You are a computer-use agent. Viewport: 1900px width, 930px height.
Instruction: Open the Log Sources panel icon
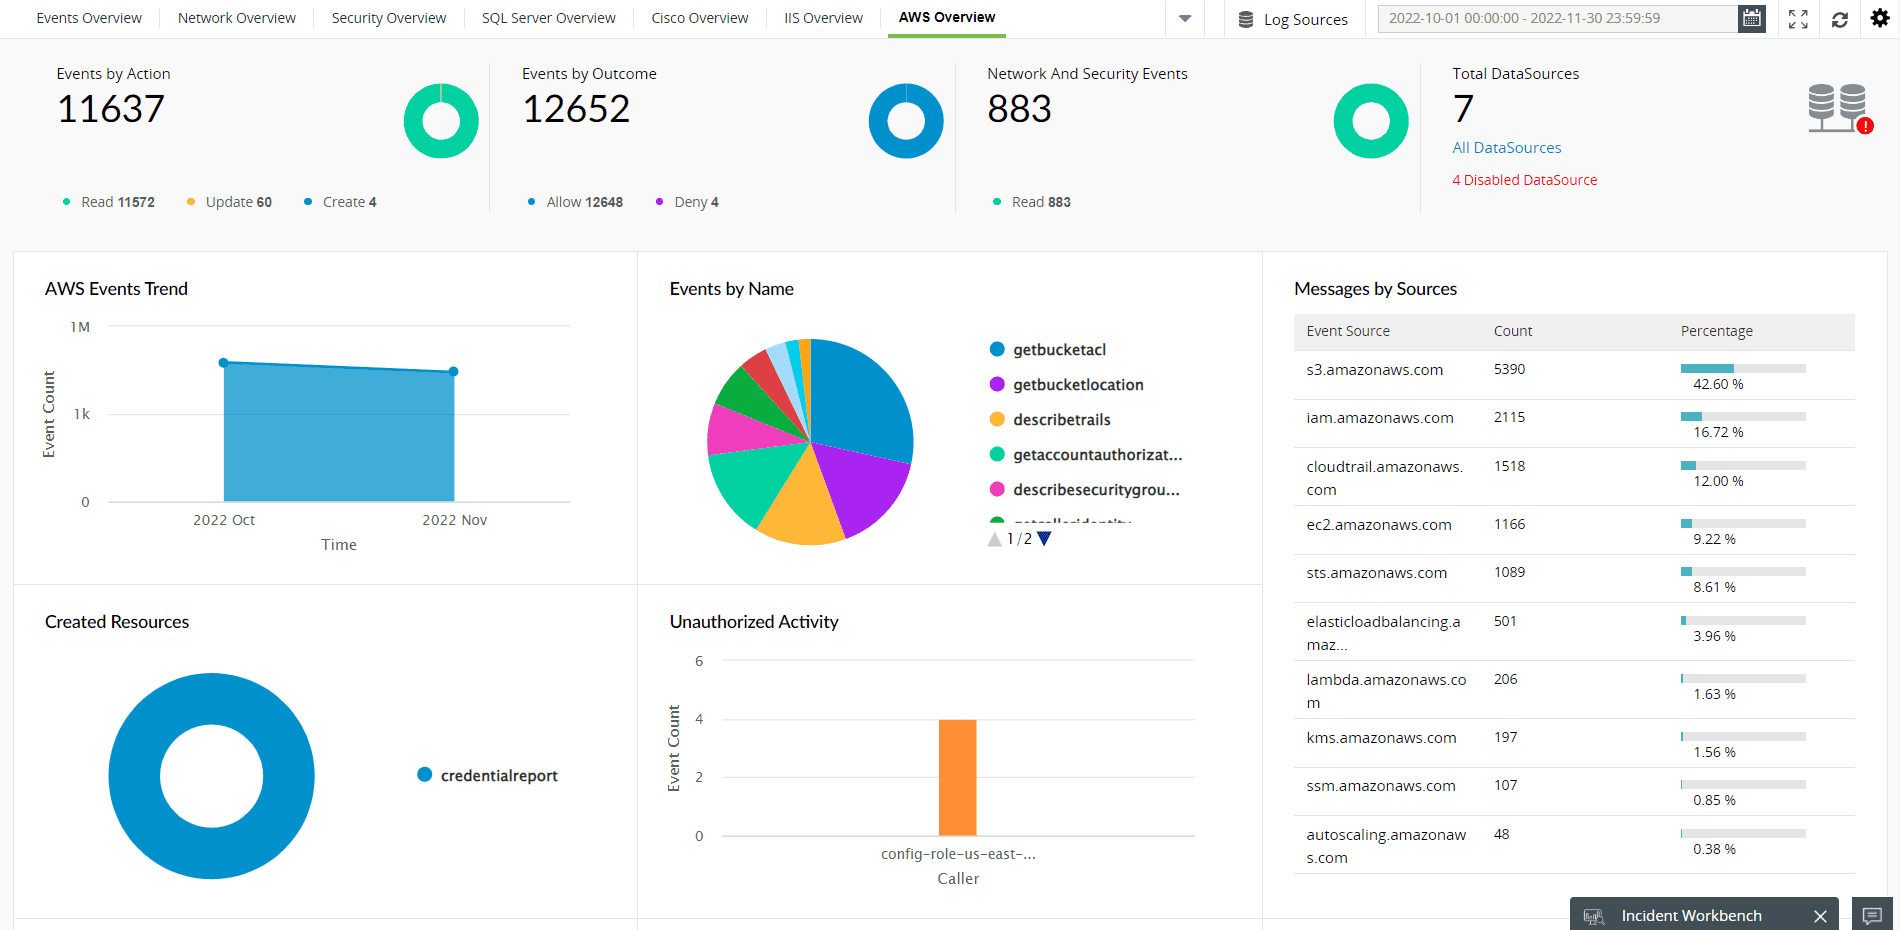pos(1245,18)
